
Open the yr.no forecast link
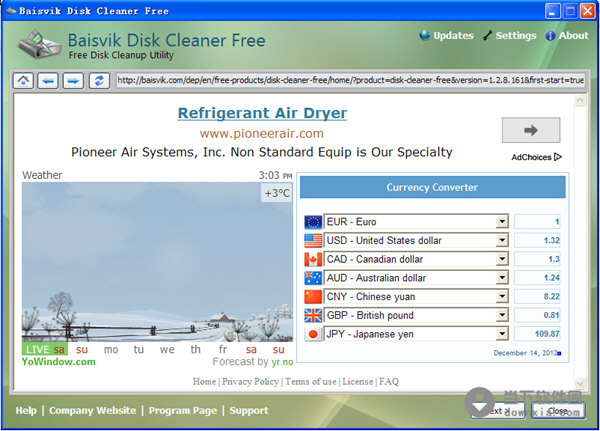(x=282, y=362)
